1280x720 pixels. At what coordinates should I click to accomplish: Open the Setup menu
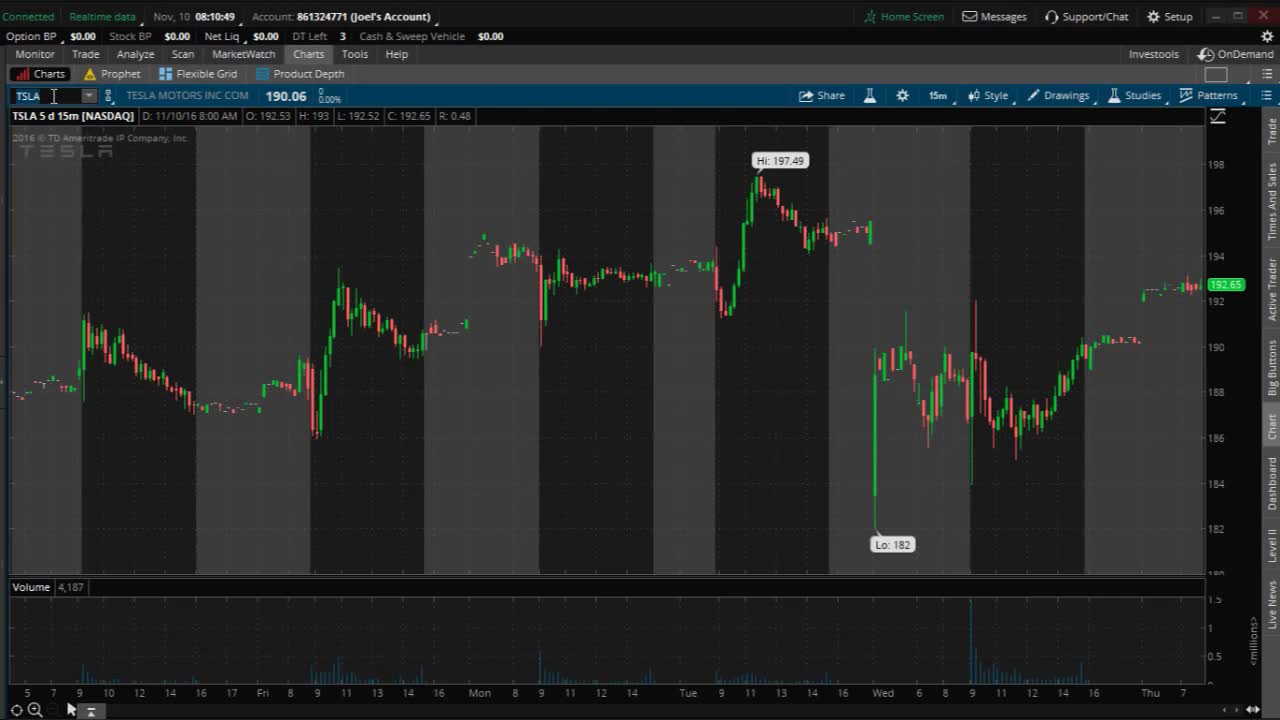coord(1169,17)
